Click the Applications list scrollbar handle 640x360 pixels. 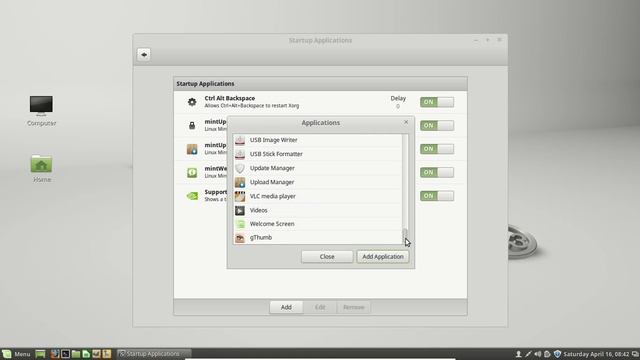[x=405, y=235]
